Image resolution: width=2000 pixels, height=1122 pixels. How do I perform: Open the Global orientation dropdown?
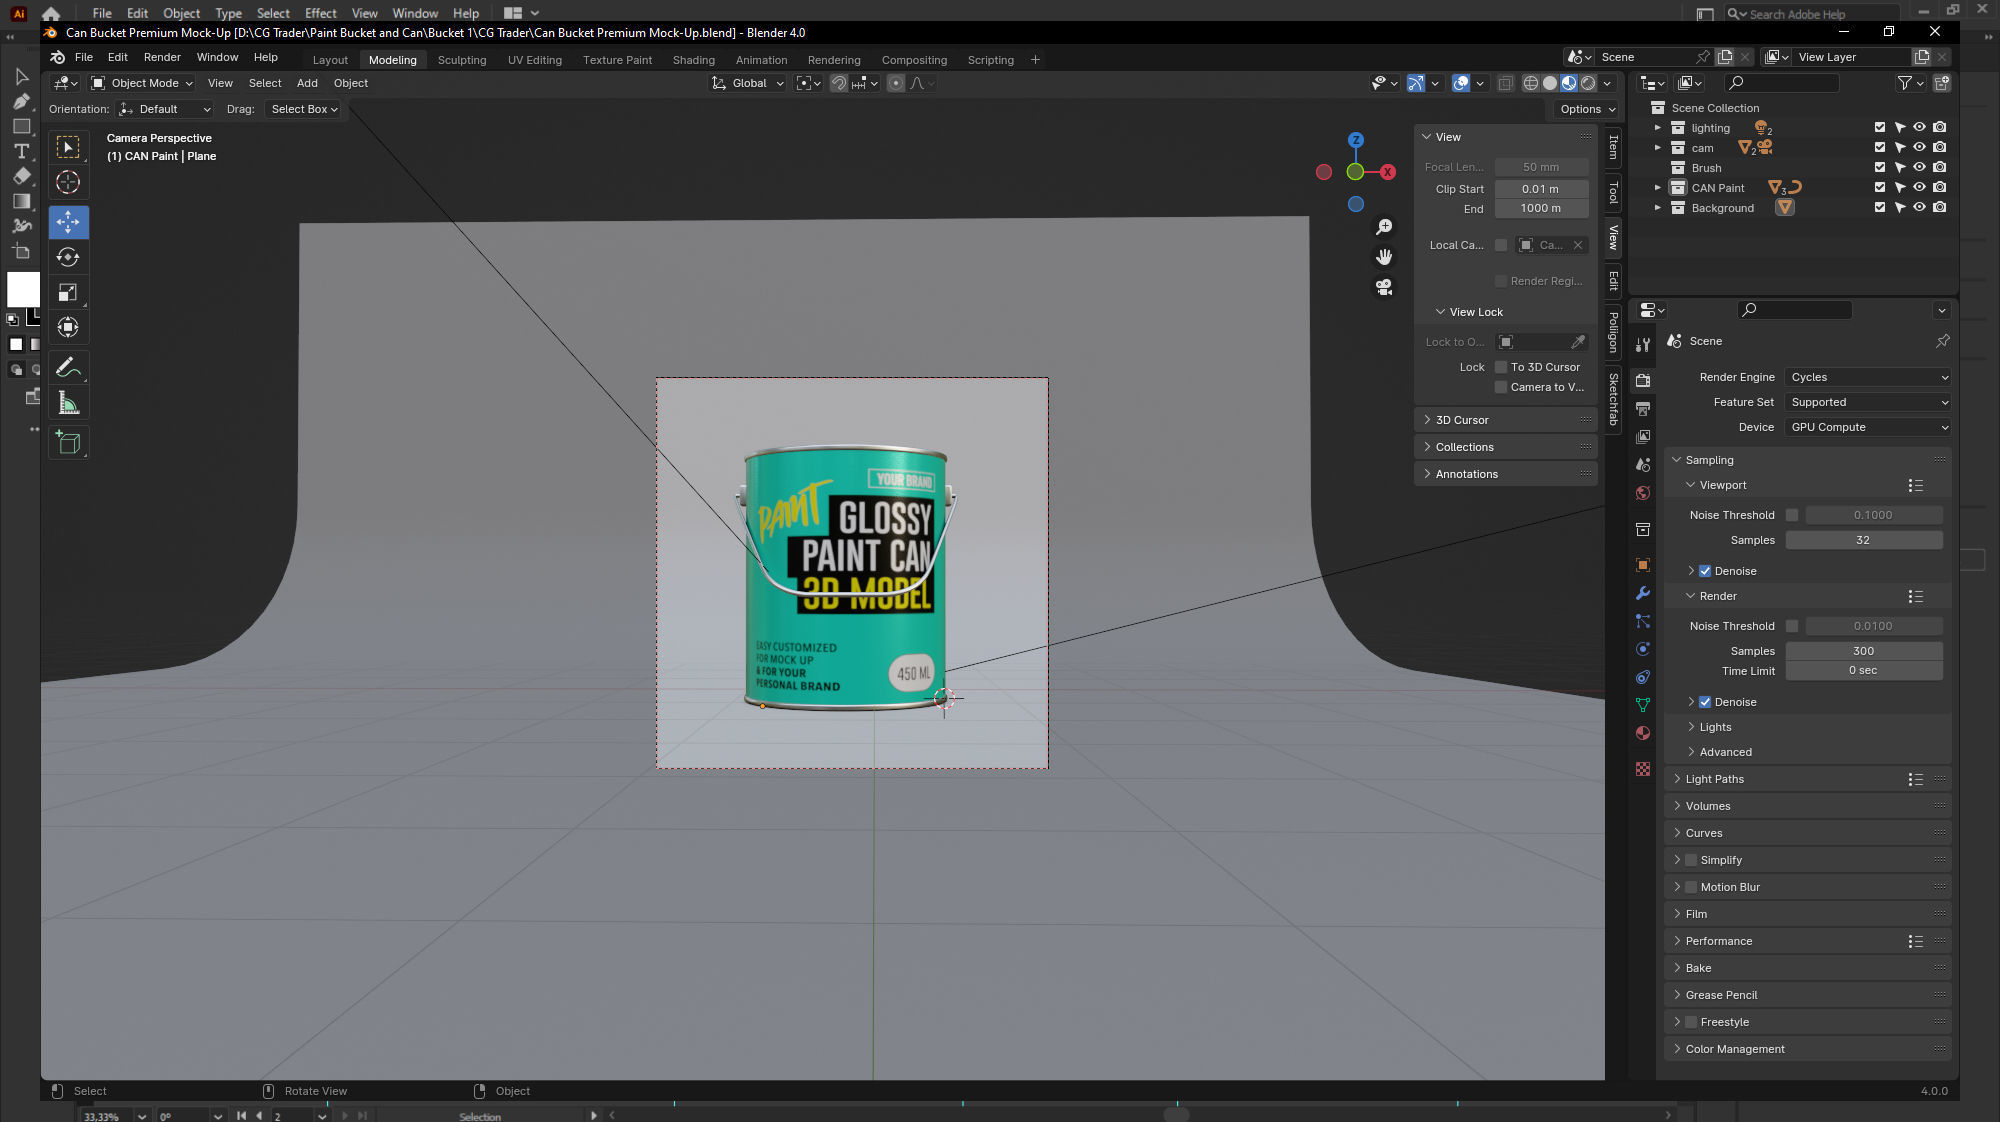point(748,83)
